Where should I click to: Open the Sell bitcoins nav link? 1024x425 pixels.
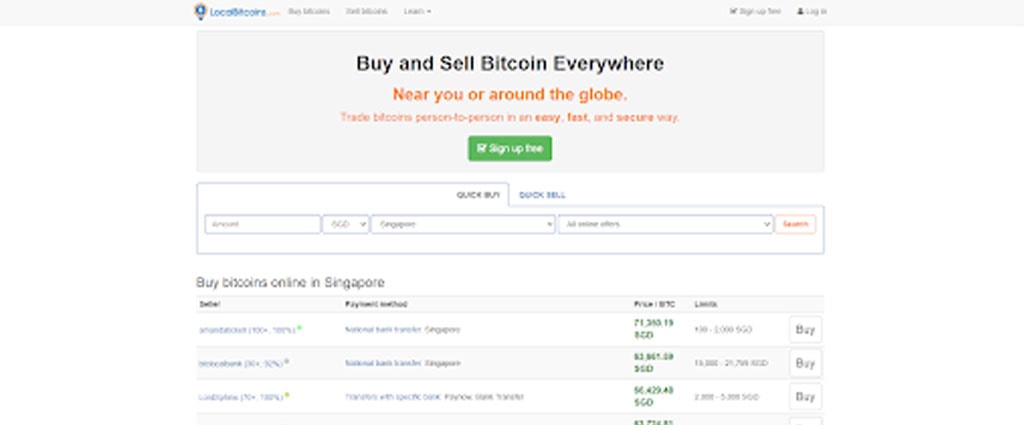click(x=366, y=11)
